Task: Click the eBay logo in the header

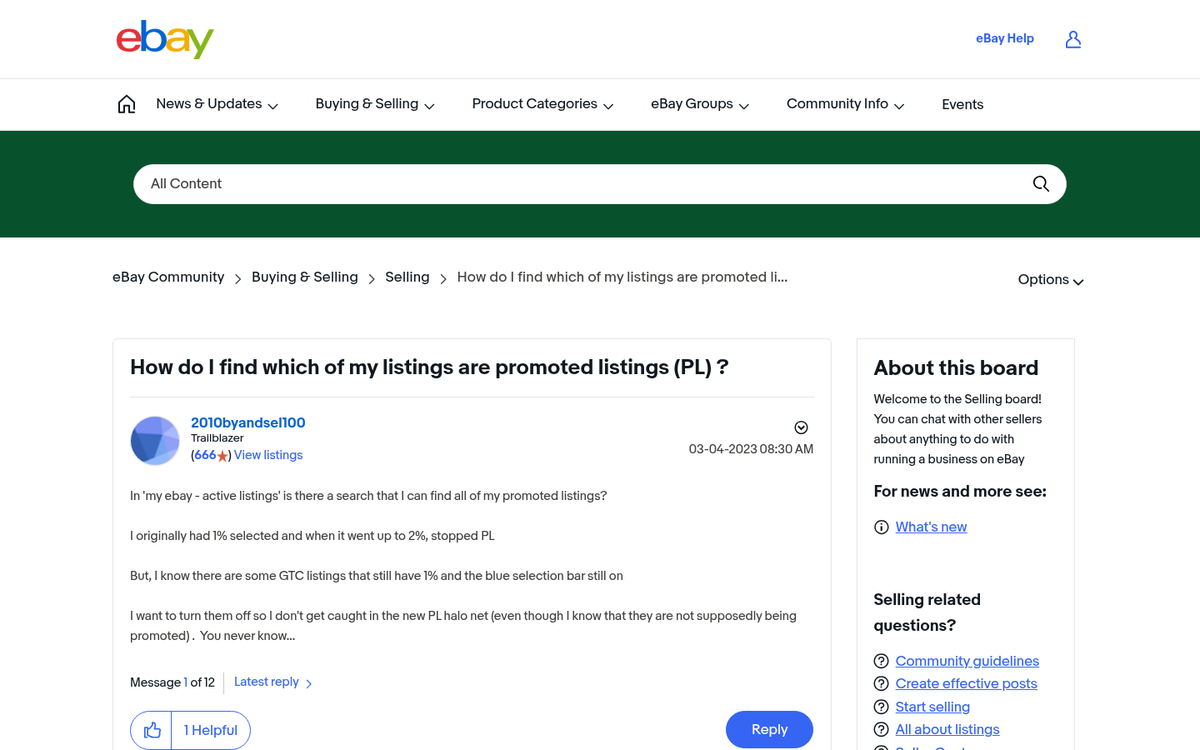Action: click(x=165, y=39)
